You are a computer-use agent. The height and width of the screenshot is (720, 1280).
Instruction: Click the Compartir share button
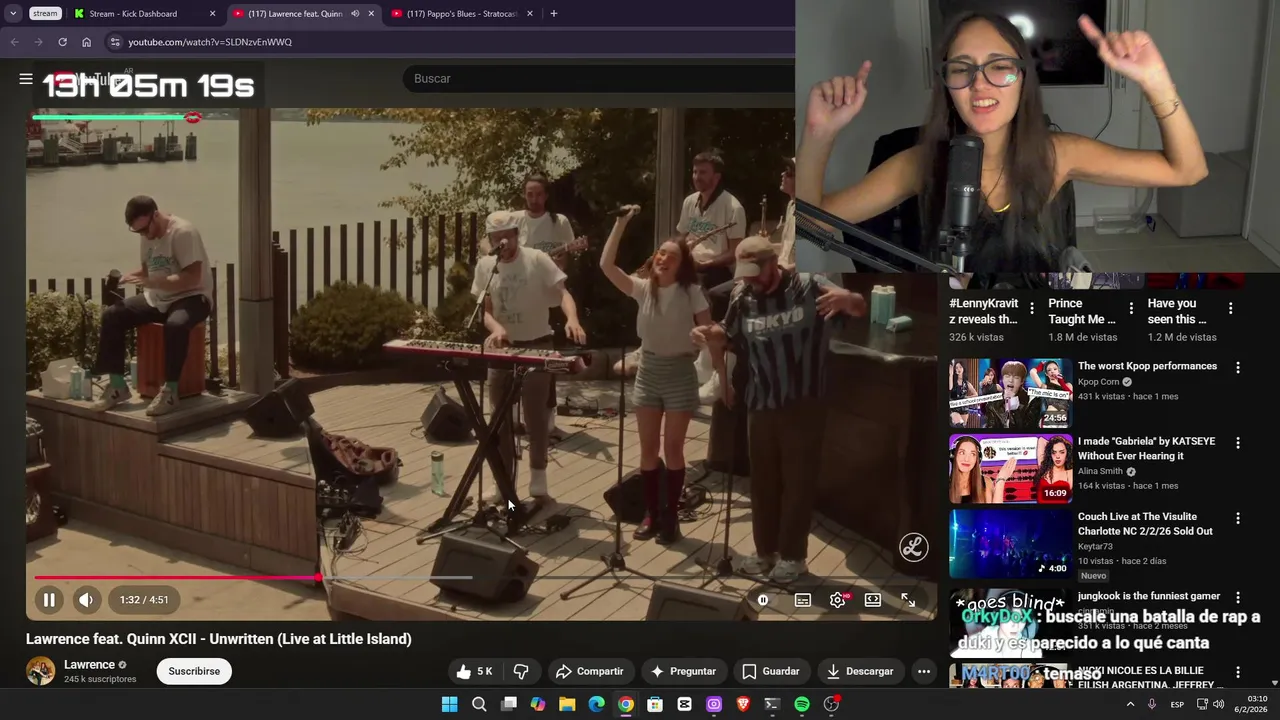(x=590, y=672)
